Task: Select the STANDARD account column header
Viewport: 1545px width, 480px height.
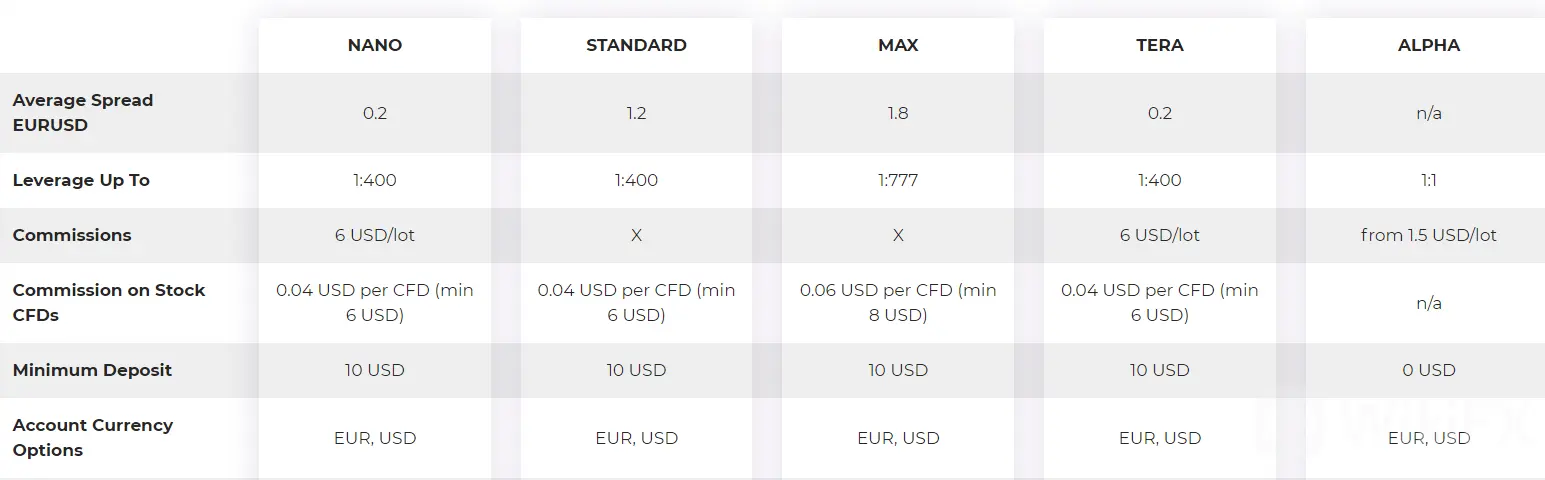Action: coord(636,45)
